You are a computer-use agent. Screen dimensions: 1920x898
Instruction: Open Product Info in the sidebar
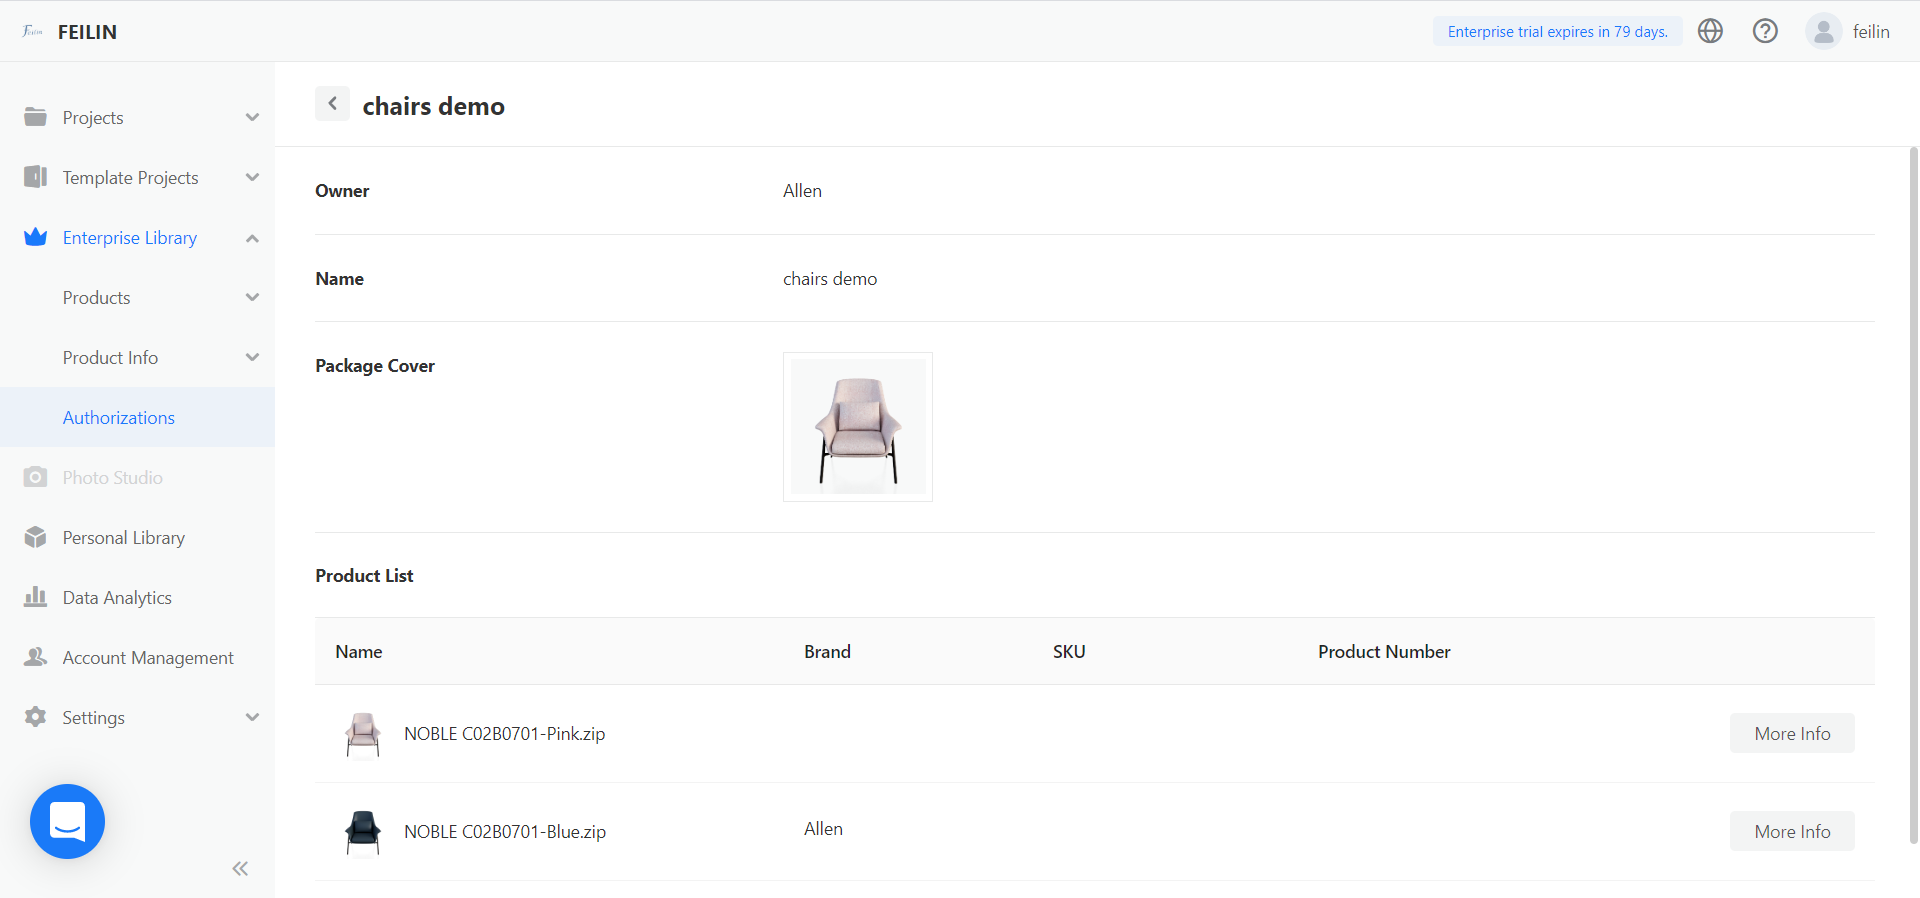tap(110, 357)
